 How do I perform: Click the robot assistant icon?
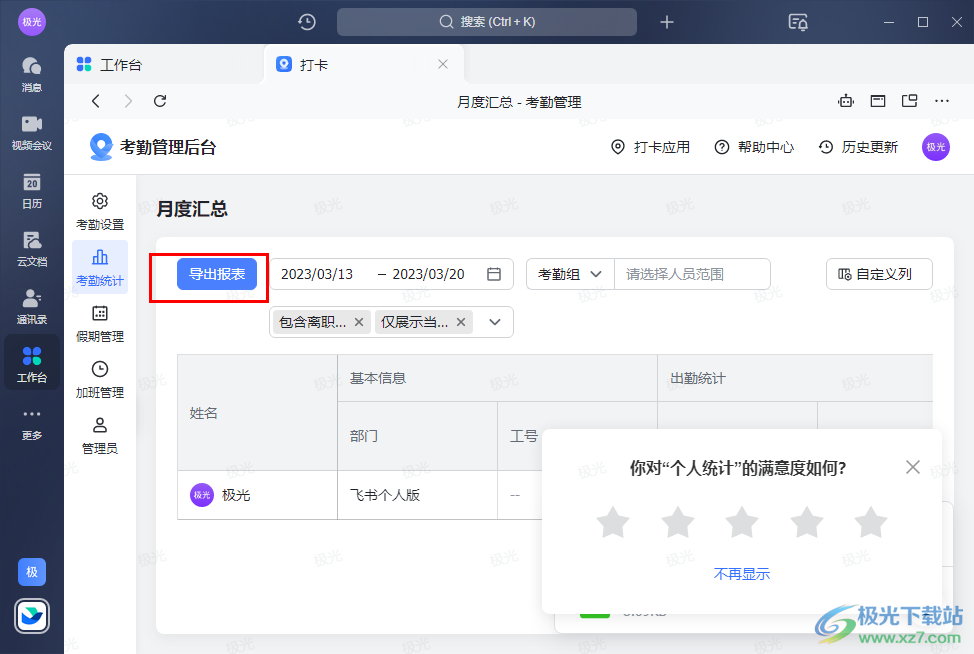tap(846, 101)
